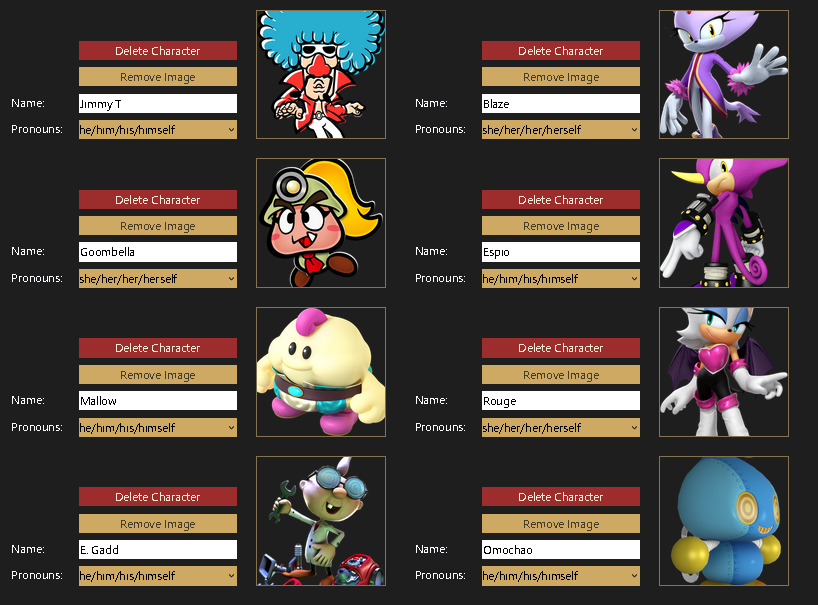Image resolution: width=818 pixels, height=605 pixels.
Task: Remove Espio's image
Action: tap(561, 226)
